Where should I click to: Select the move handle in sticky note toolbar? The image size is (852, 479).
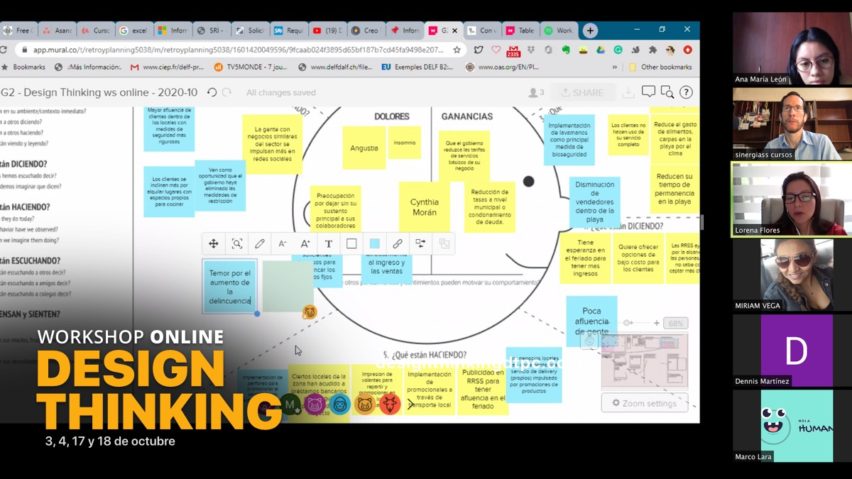(x=214, y=244)
